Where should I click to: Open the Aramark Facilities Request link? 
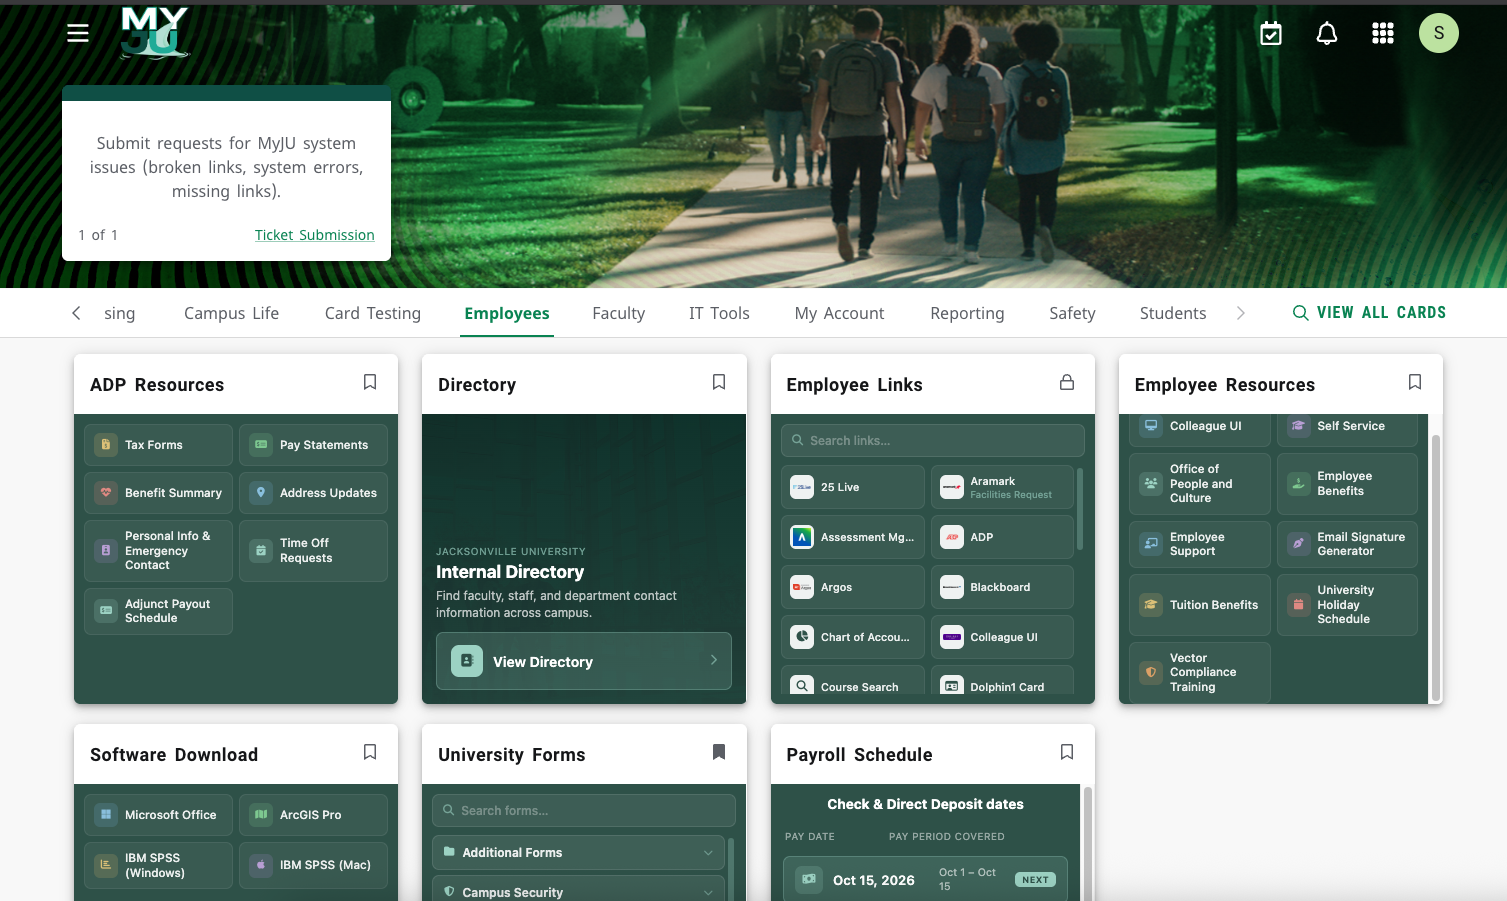[x=1002, y=487]
